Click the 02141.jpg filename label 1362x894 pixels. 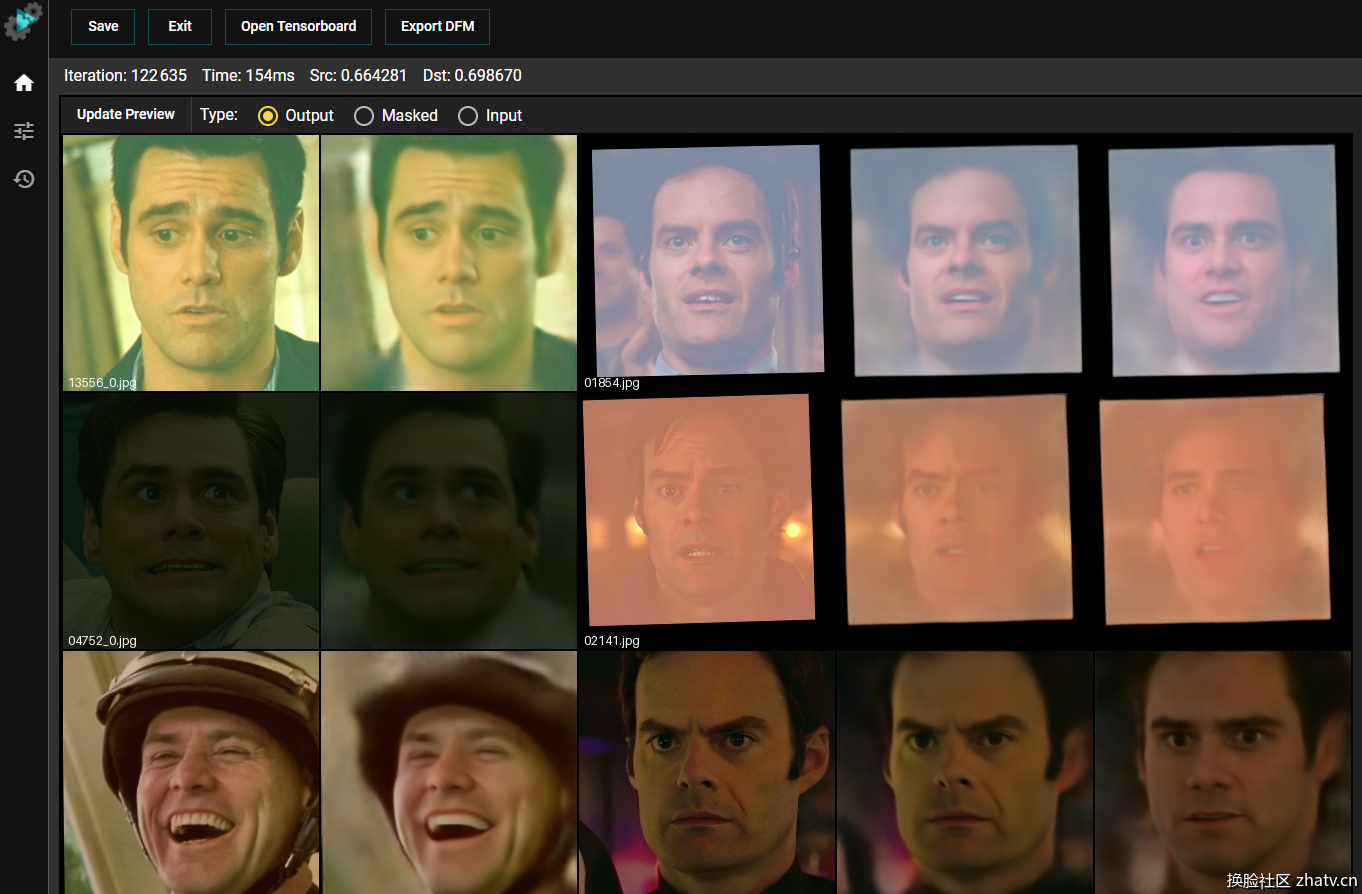(612, 641)
